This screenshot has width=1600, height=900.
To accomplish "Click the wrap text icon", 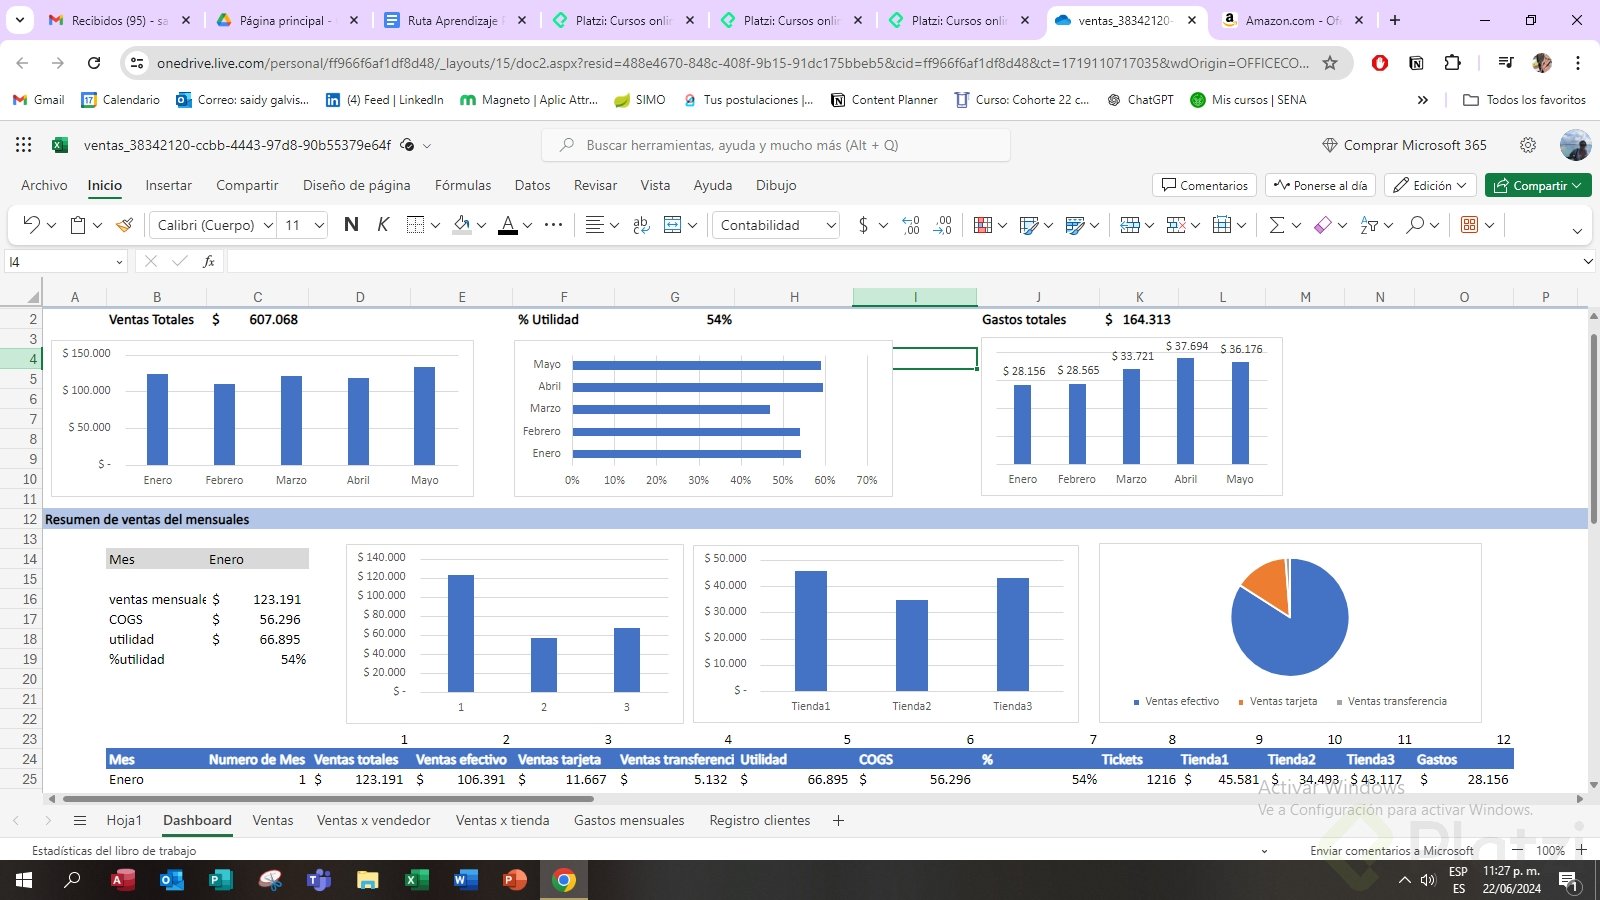I will pyautogui.click(x=641, y=225).
